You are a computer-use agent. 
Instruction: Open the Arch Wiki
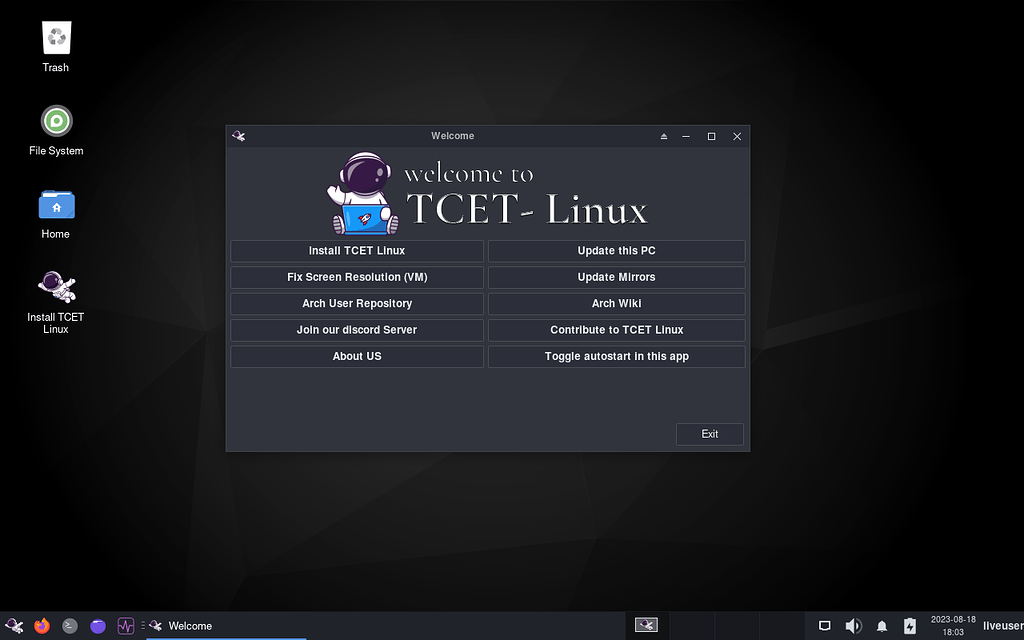(616, 303)
